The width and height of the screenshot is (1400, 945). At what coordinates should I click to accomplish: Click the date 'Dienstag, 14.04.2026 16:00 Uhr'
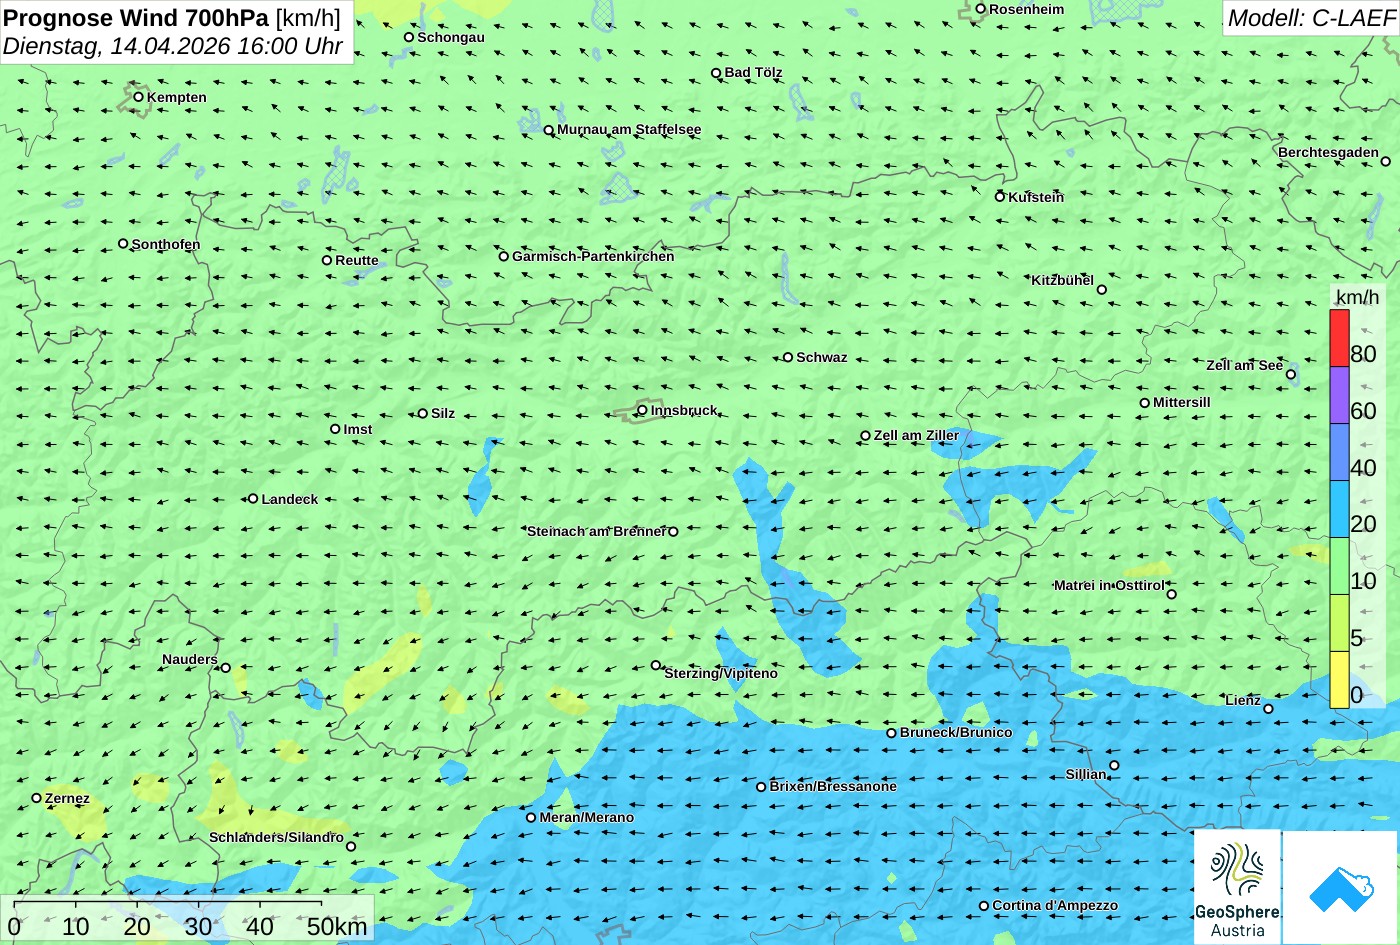pos(173,46)
